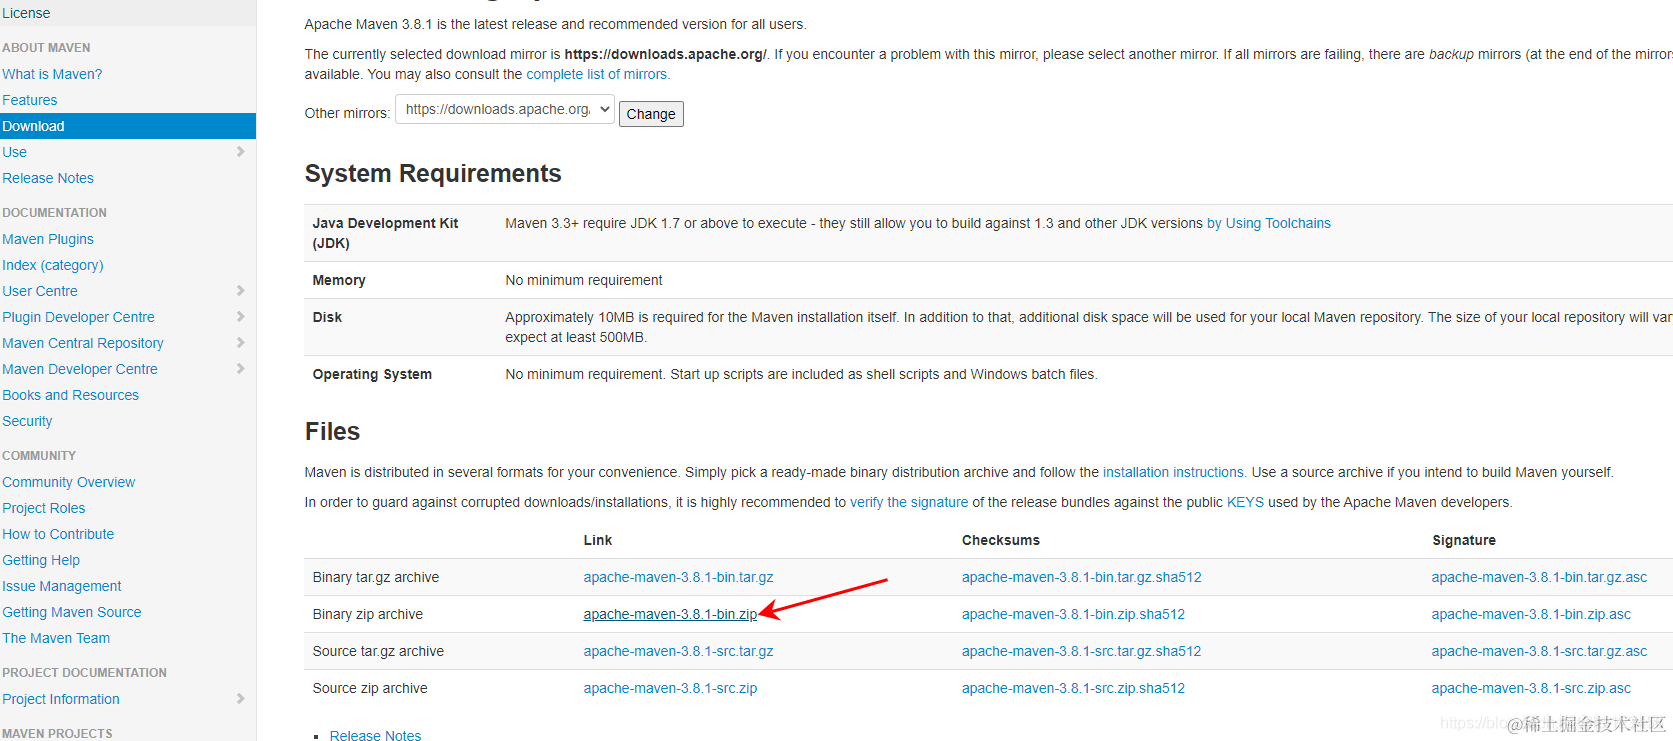The width and height of the screenshot is (1673, 741).
Task: Open apache-maven-3.8.1-src.zip.sha512 checksum
Action: click(x=1073, y=688)
